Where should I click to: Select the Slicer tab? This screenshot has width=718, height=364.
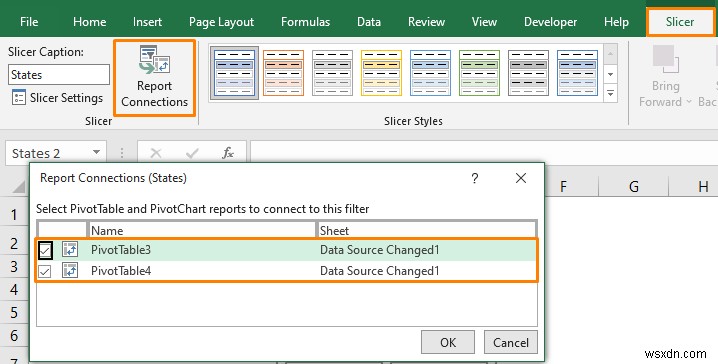point(680,22)
